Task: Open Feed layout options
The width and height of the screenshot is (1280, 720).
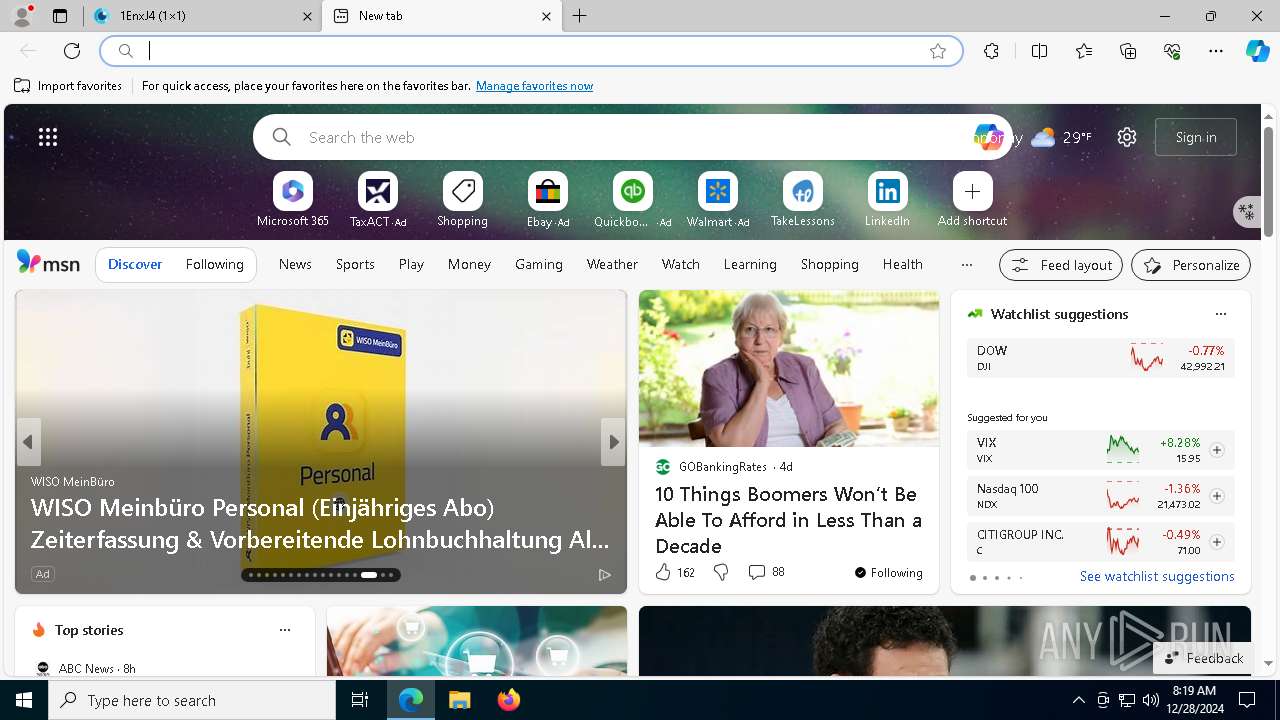Action: coord(1061,265)
